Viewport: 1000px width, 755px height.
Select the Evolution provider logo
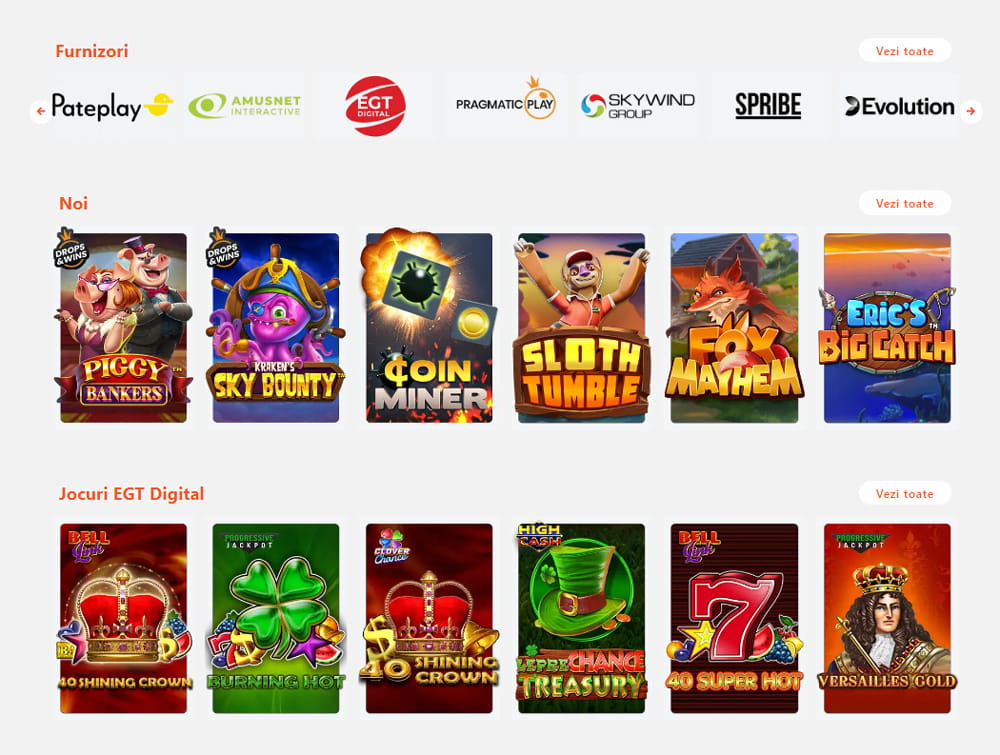899,106
